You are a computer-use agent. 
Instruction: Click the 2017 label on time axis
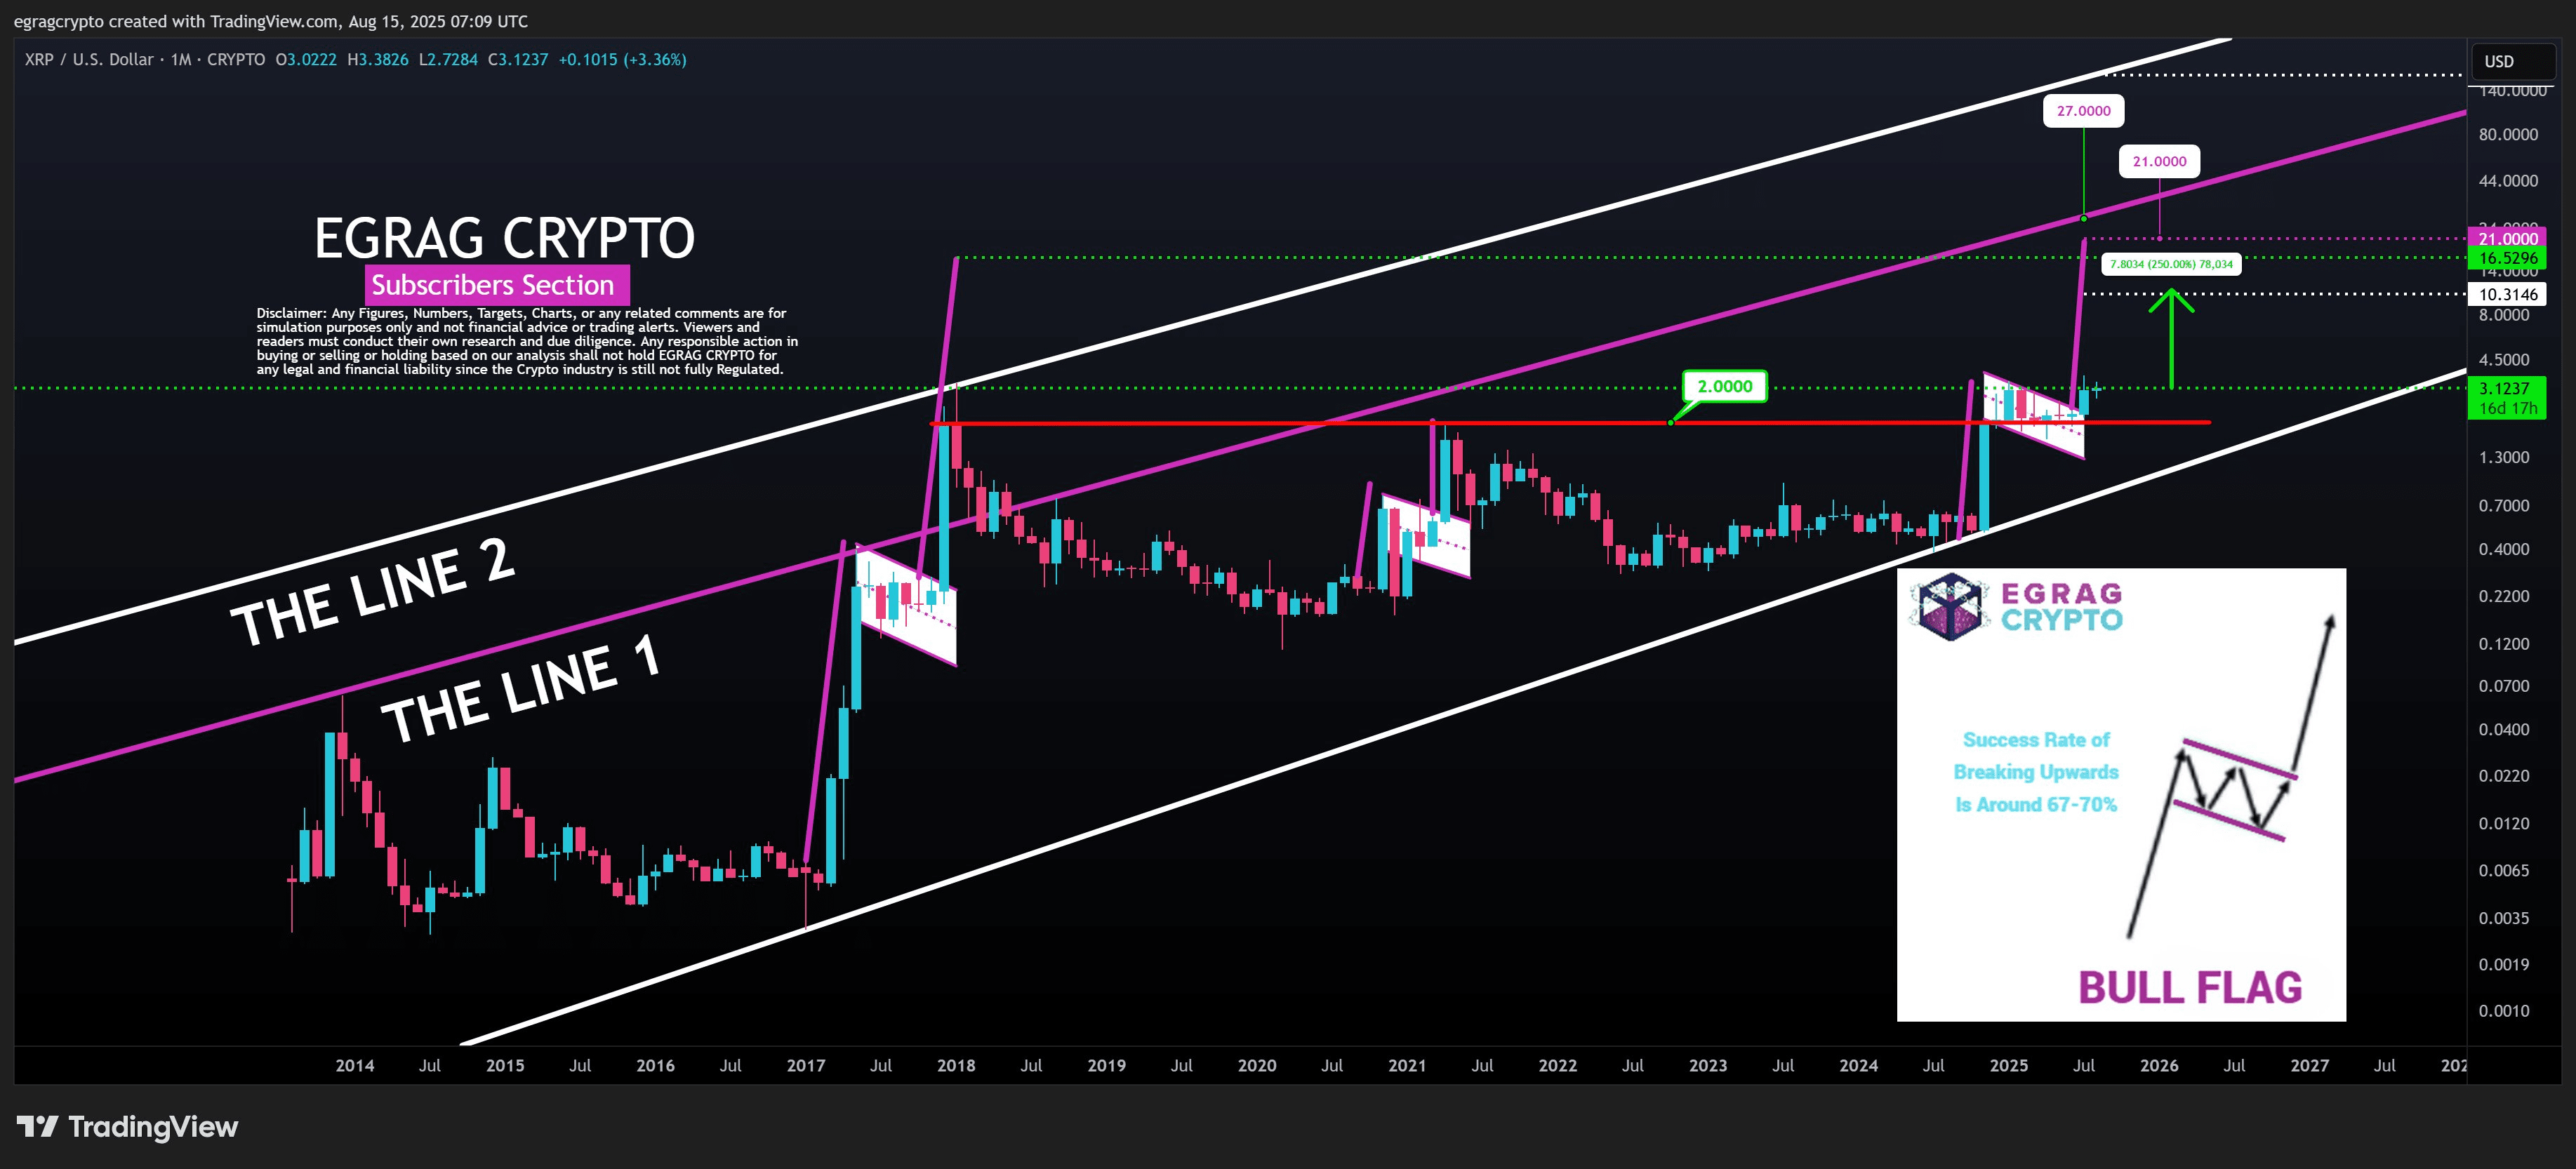(x=806, y=1065)
